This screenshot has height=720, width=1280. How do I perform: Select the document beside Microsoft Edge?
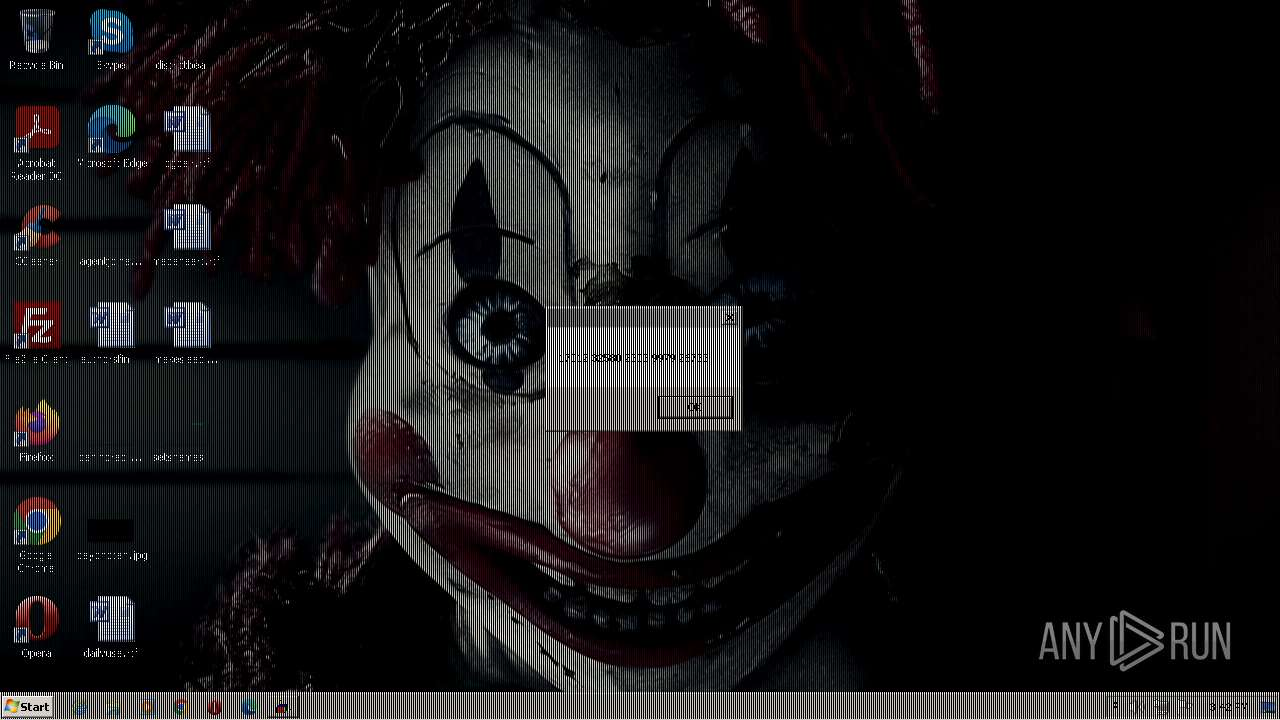[187, 138]
